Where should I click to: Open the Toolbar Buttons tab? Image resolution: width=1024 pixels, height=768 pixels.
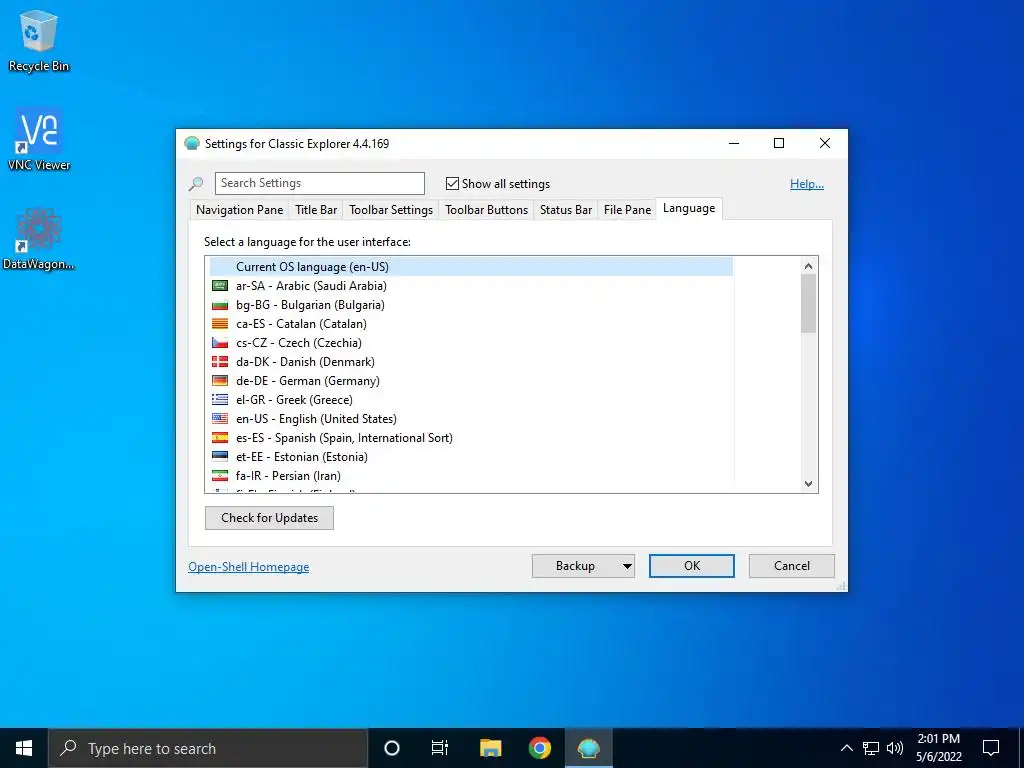(x=487, y=210)
